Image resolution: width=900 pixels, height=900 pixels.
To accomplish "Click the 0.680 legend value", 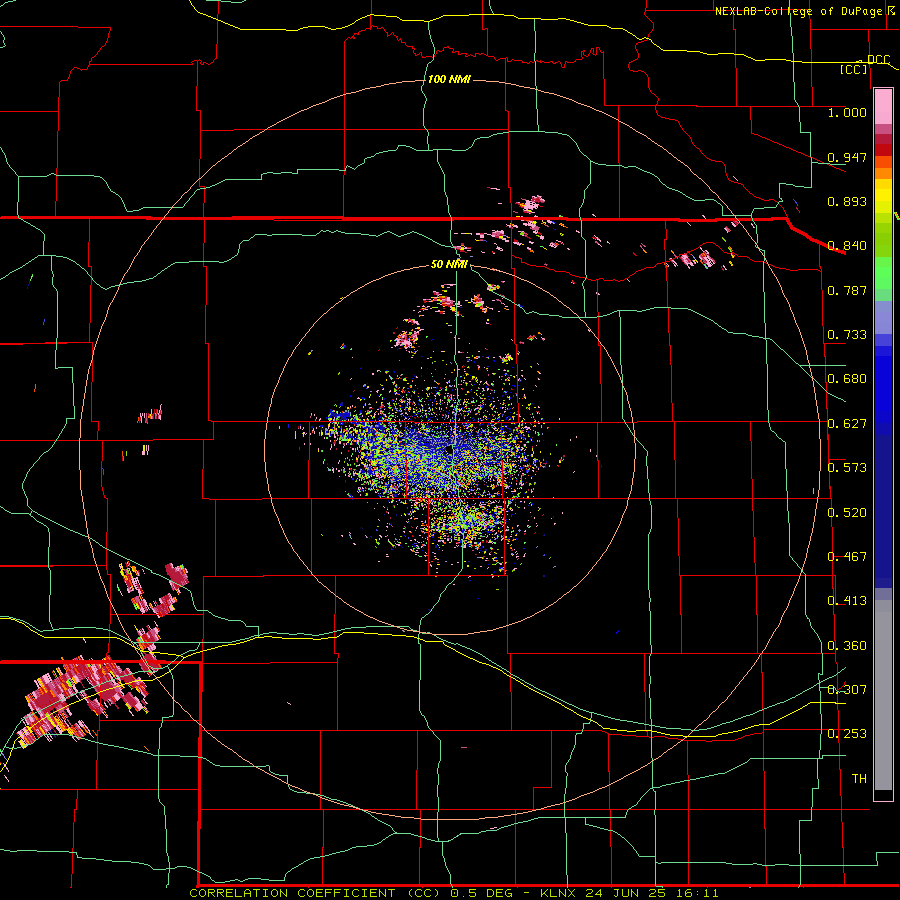I will 847,379.
